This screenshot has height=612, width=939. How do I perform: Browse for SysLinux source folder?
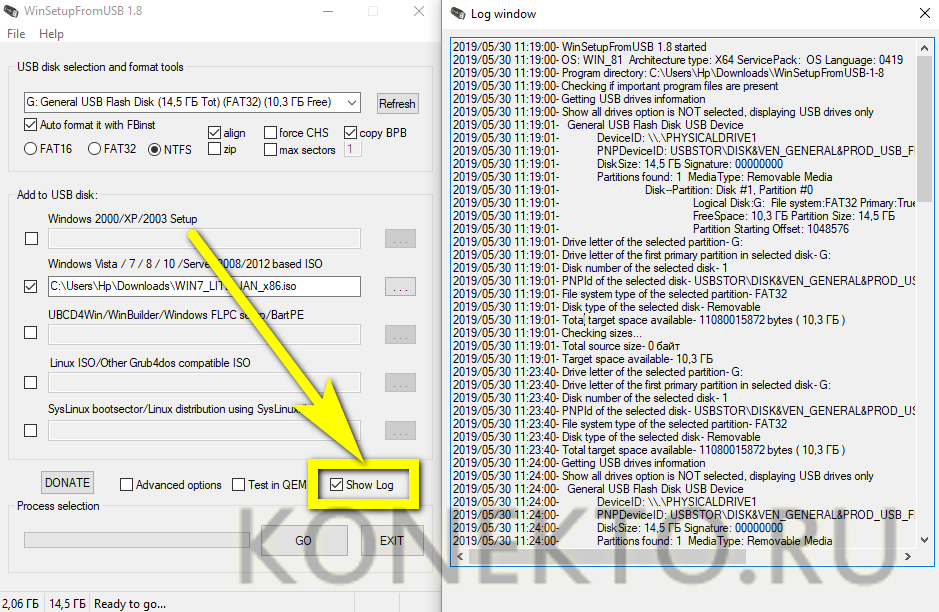point(400,430)
